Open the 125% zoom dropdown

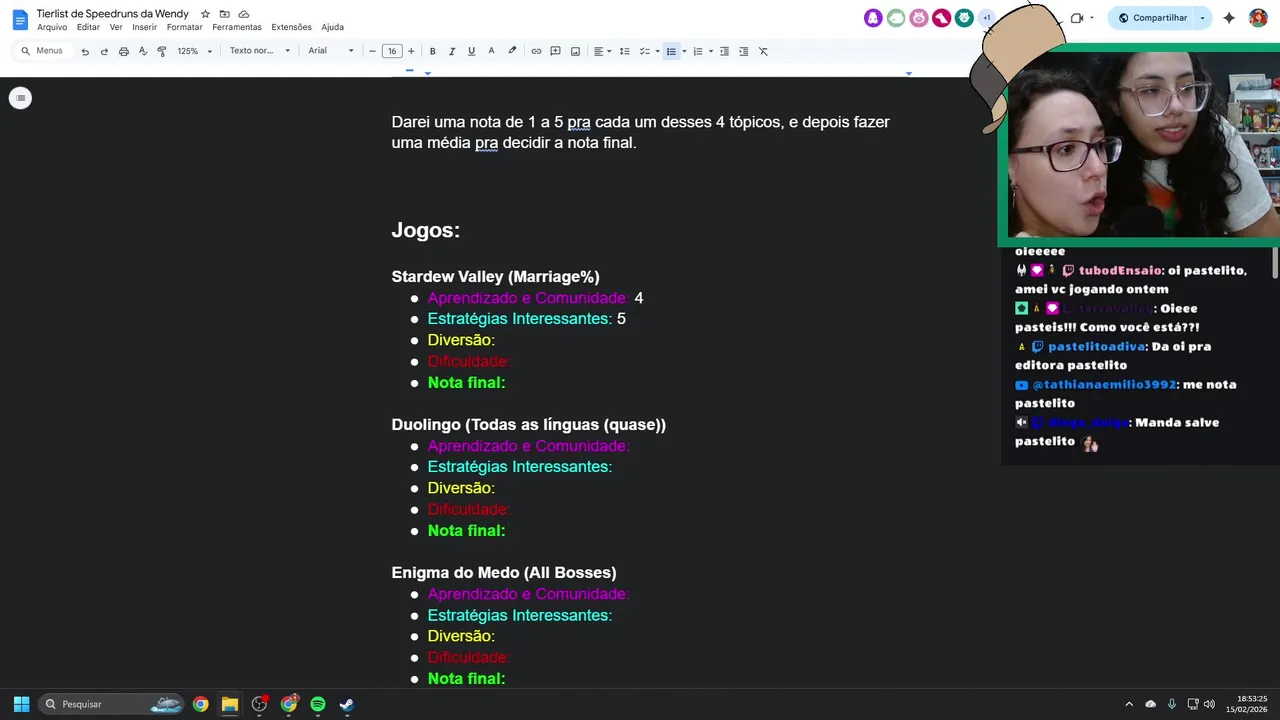point(194,51)
